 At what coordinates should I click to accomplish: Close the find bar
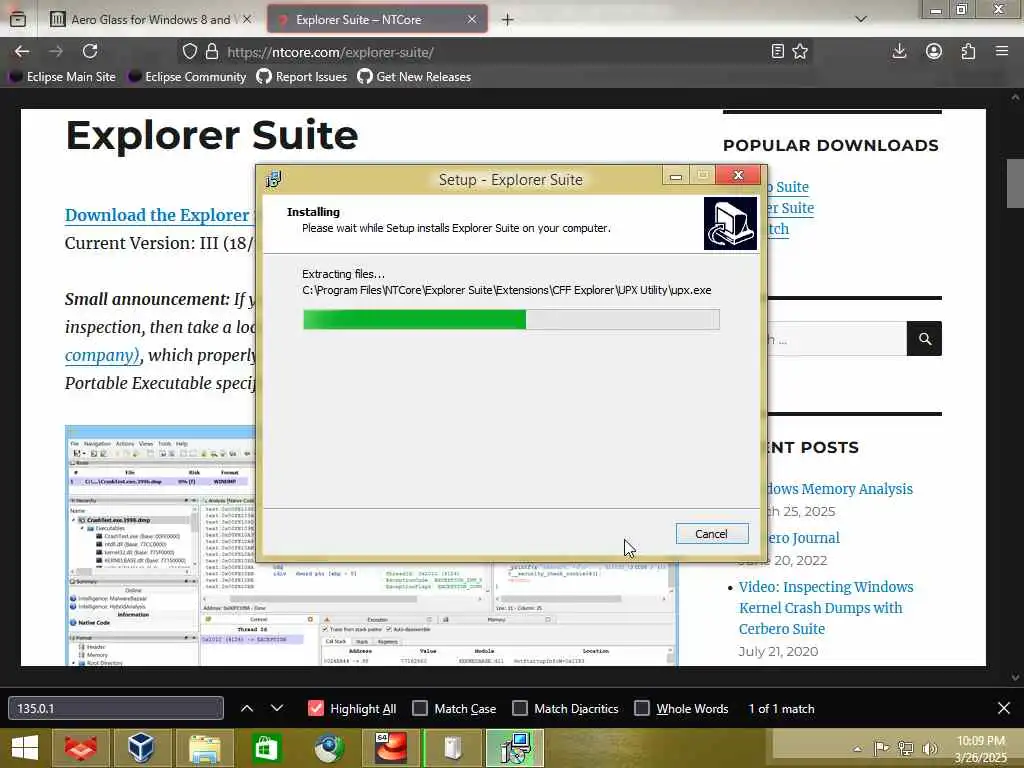point(1004,708)
